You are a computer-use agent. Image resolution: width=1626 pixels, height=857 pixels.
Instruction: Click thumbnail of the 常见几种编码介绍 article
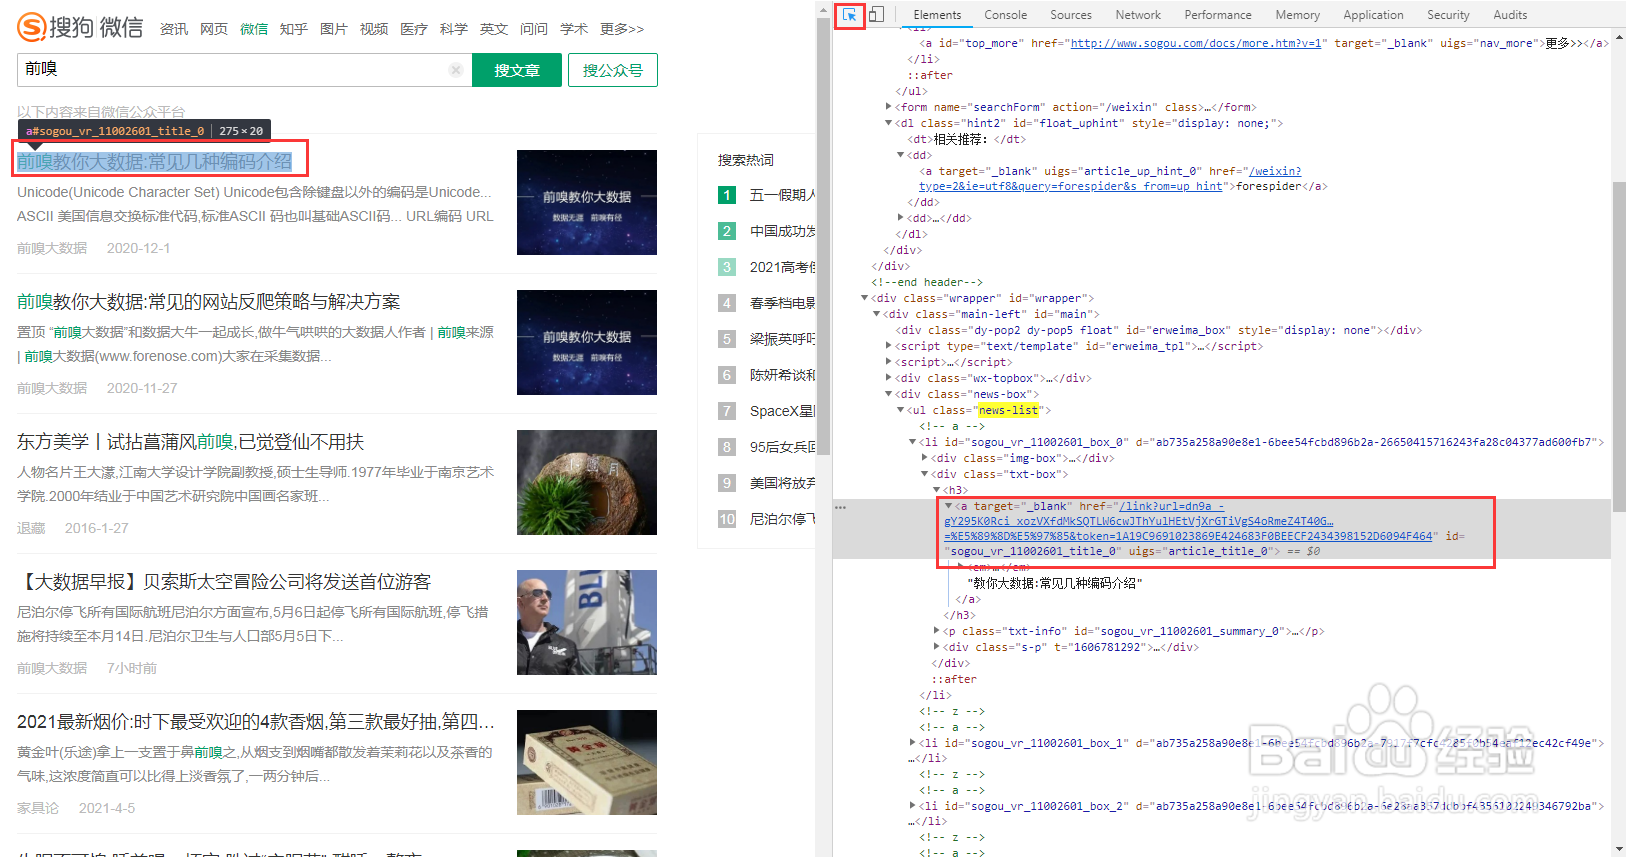pos(587,202)
